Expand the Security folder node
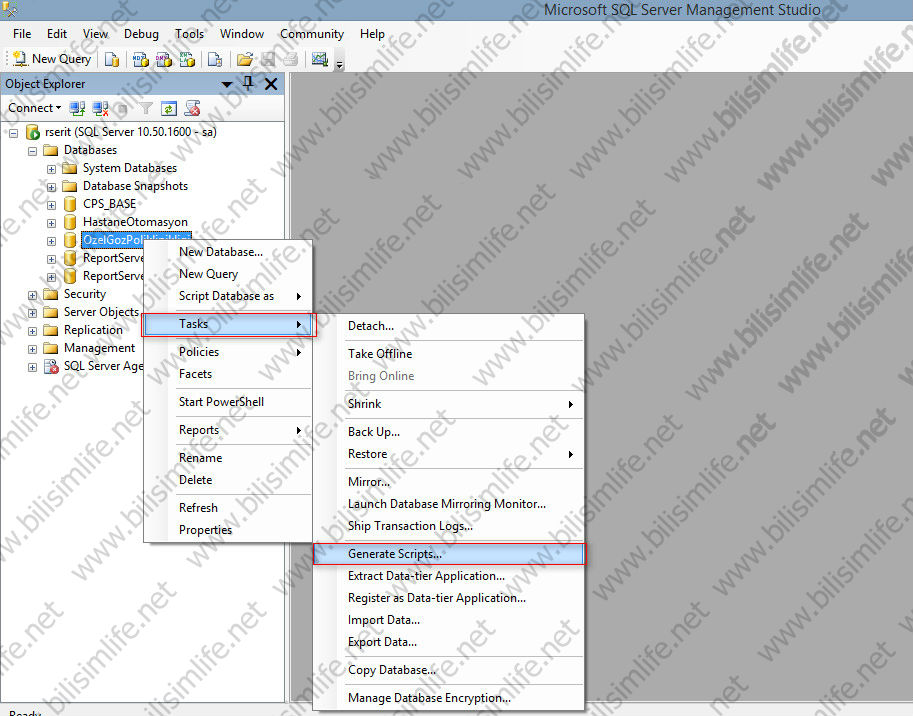The image size is (913, 716). (x=33, y=296)
